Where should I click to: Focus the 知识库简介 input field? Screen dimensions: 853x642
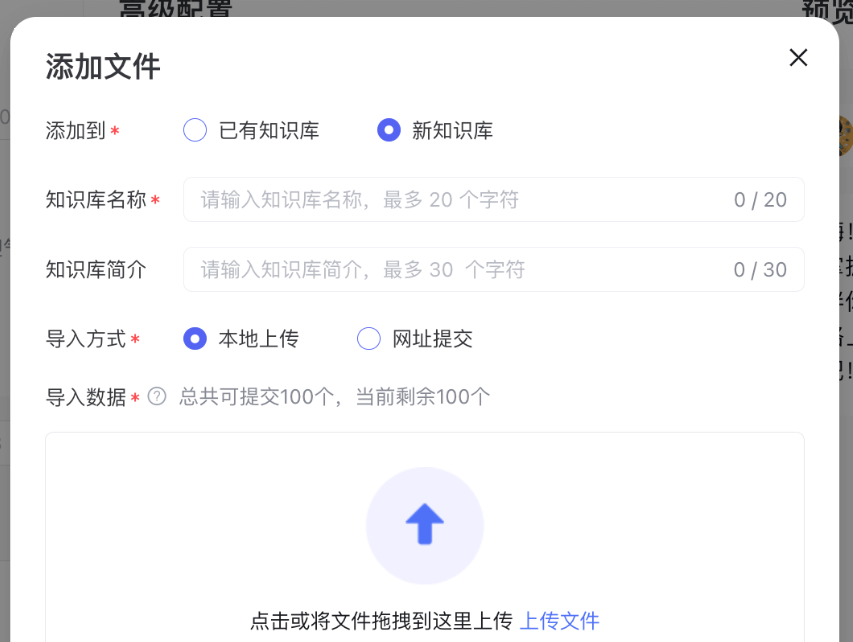tap(493, 269)
